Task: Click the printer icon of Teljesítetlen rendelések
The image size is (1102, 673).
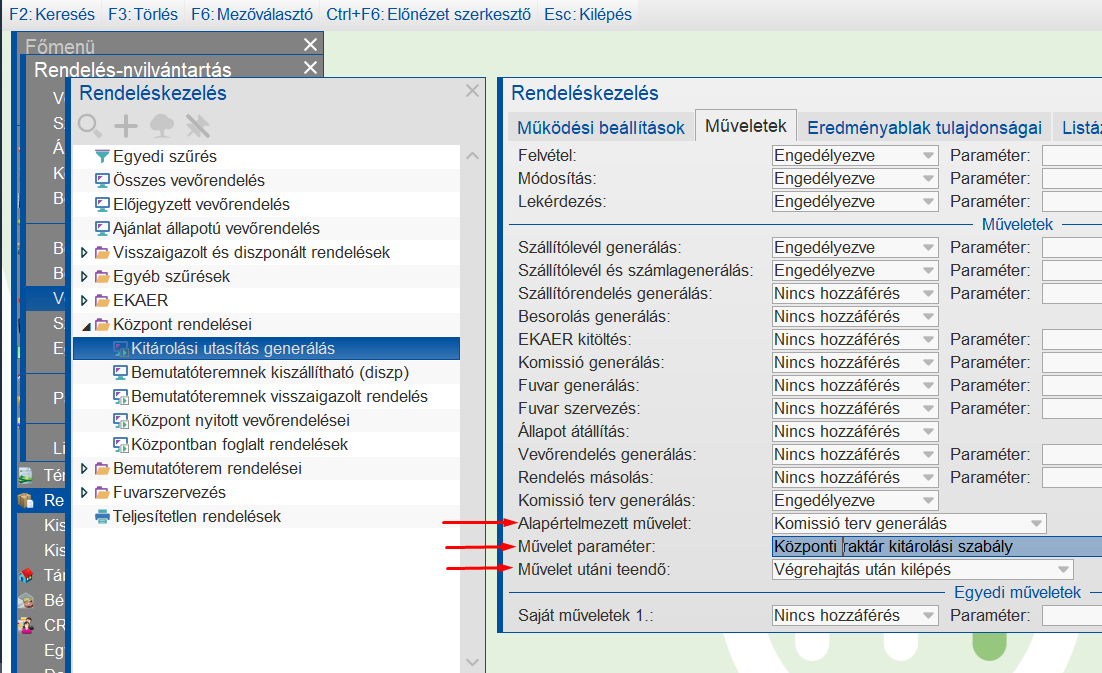Action: pyautogui.click(x=103, y=516)
